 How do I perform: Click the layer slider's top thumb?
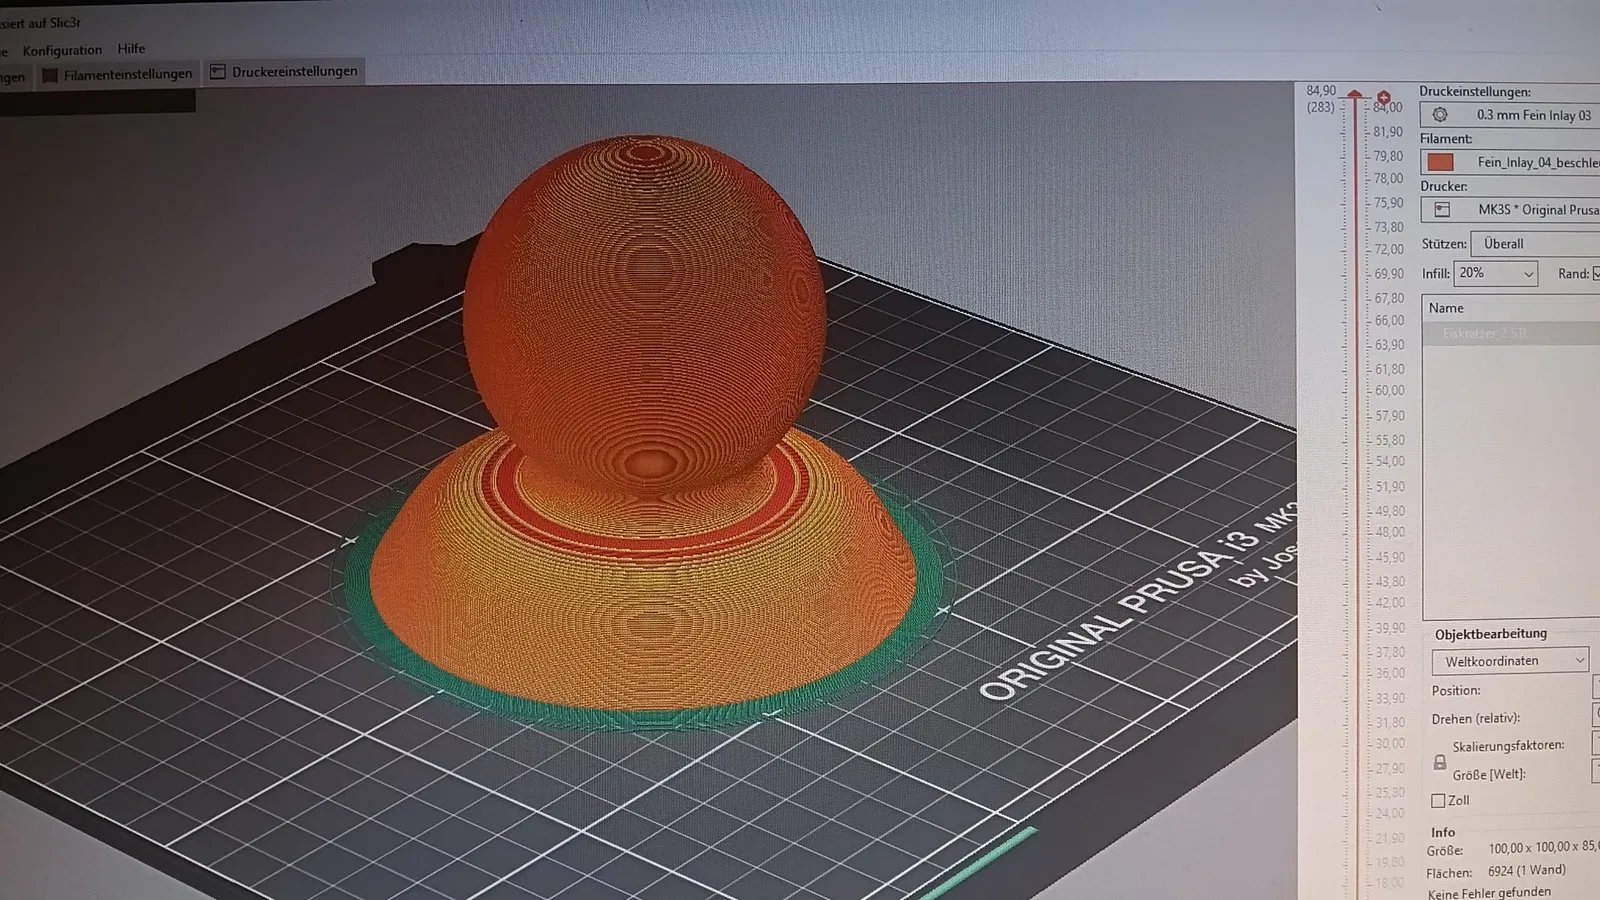point(1355,95)
